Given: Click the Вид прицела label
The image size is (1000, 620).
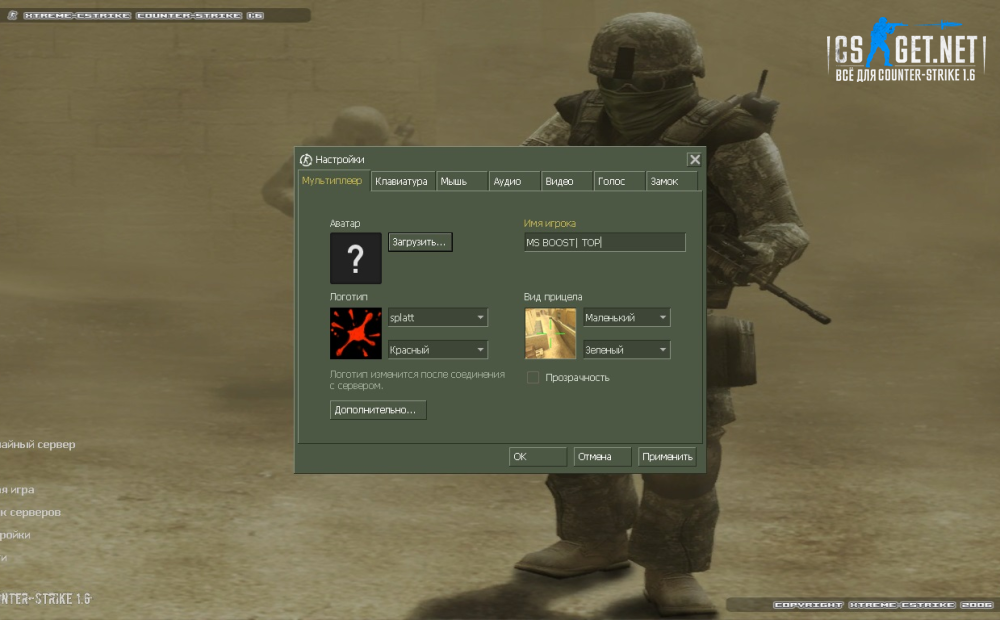Looking at the screenshot, I should point(553,297).
